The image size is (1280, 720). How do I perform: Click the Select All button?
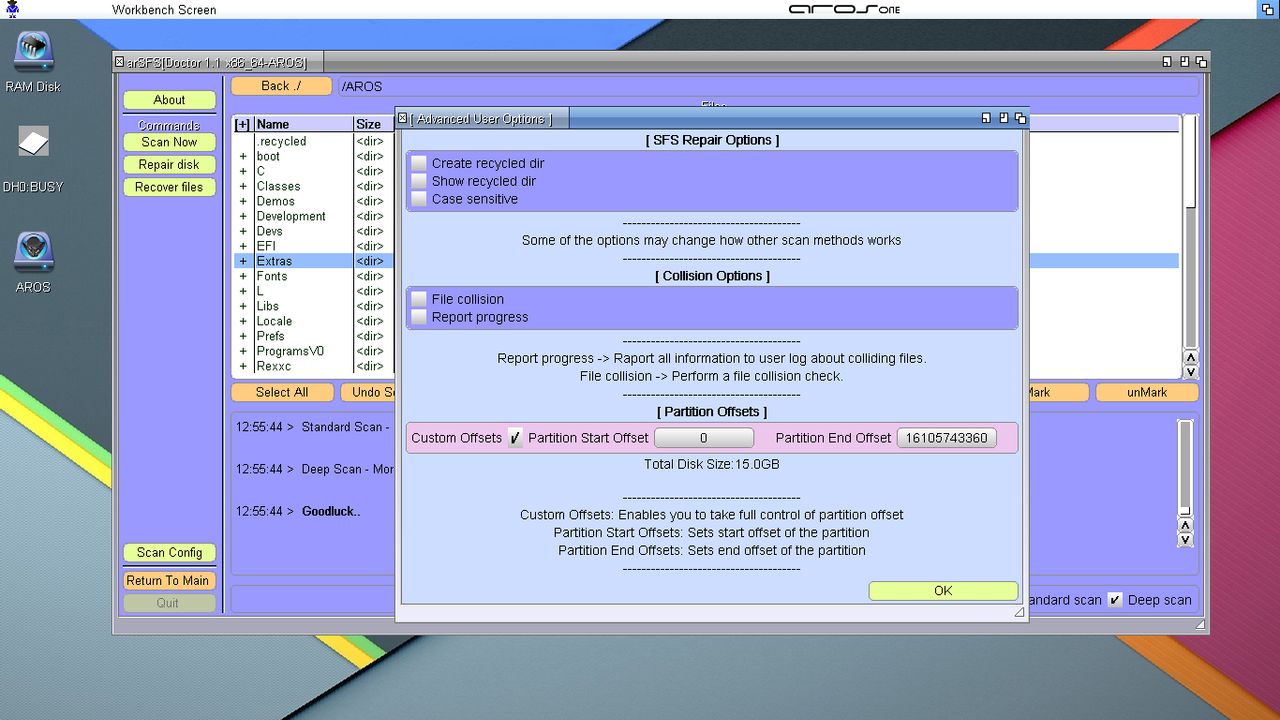[281, 392]
